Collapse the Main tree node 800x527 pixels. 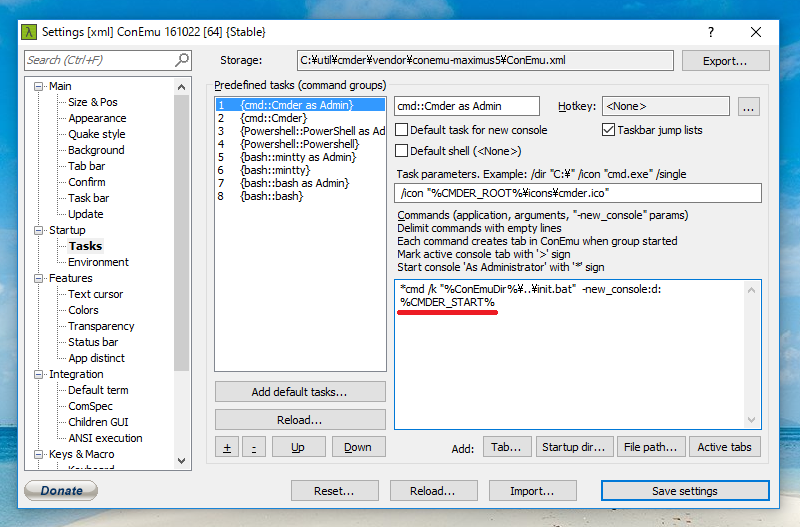pos(38,86)
